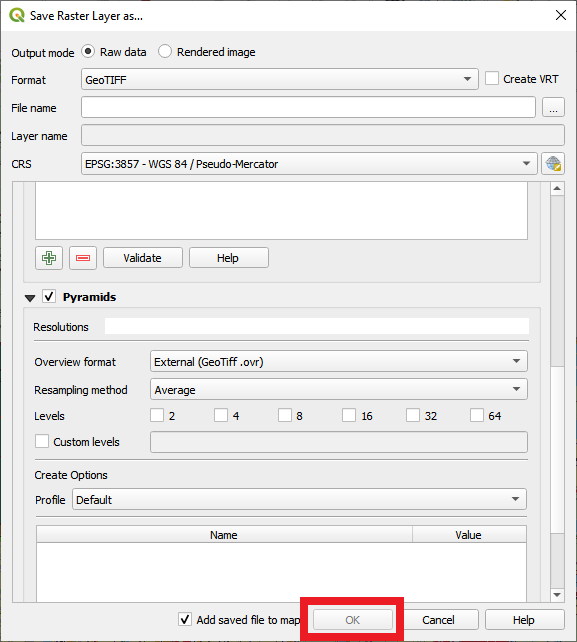Click the file name browse ellipsis button
The height and width of the screenshot is (642, 577).
553,108
